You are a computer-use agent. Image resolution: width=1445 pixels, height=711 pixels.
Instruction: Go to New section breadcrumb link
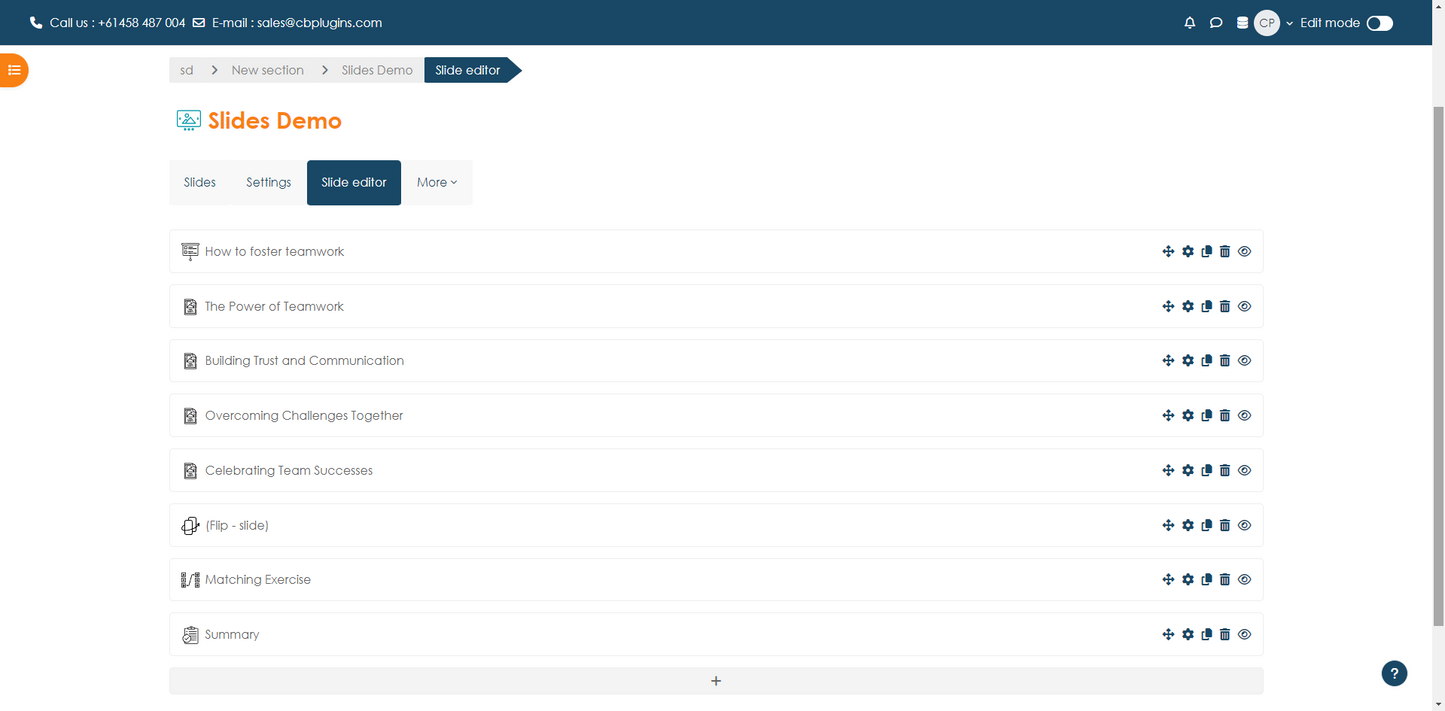coord(267,70)
